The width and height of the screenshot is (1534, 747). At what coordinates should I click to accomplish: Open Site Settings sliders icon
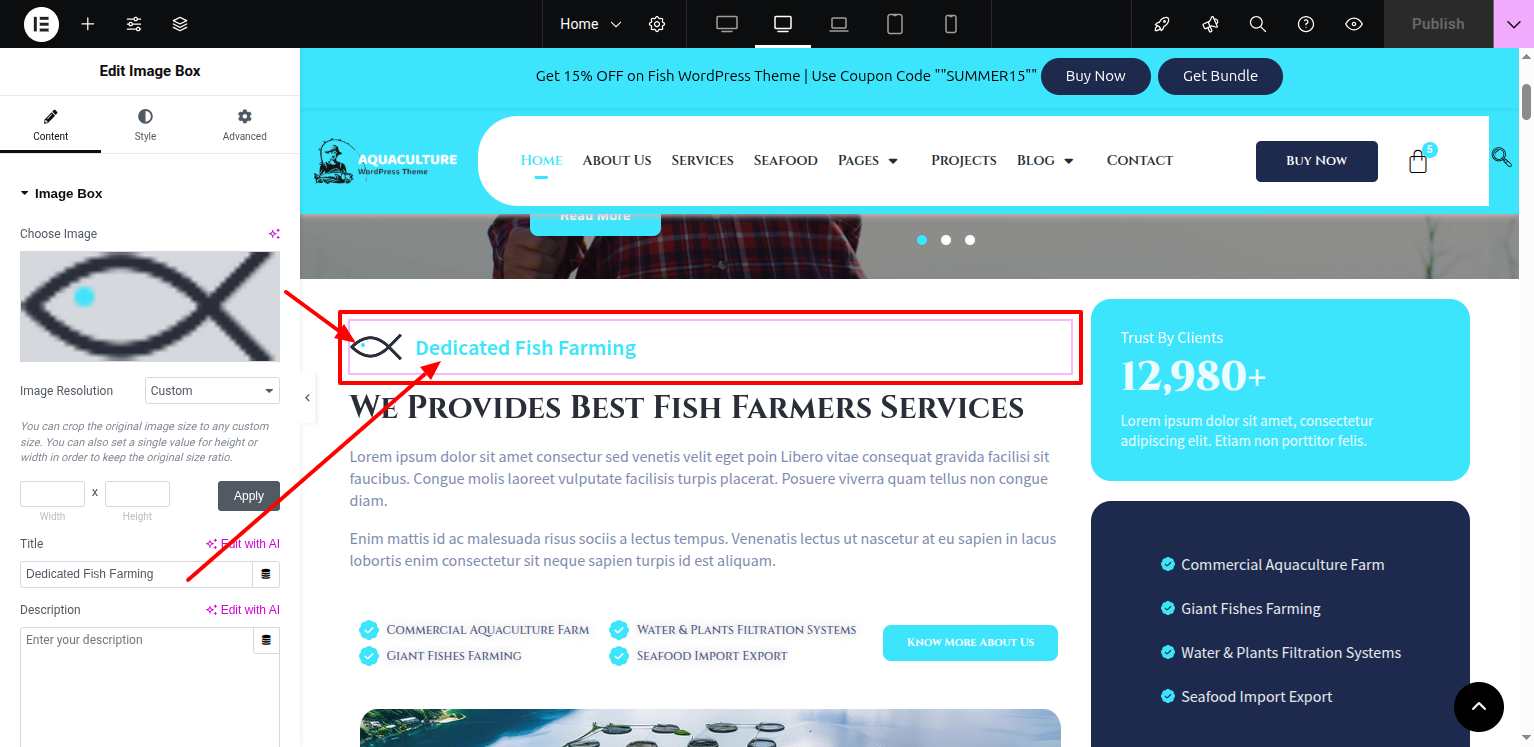(x=134, y=24)
